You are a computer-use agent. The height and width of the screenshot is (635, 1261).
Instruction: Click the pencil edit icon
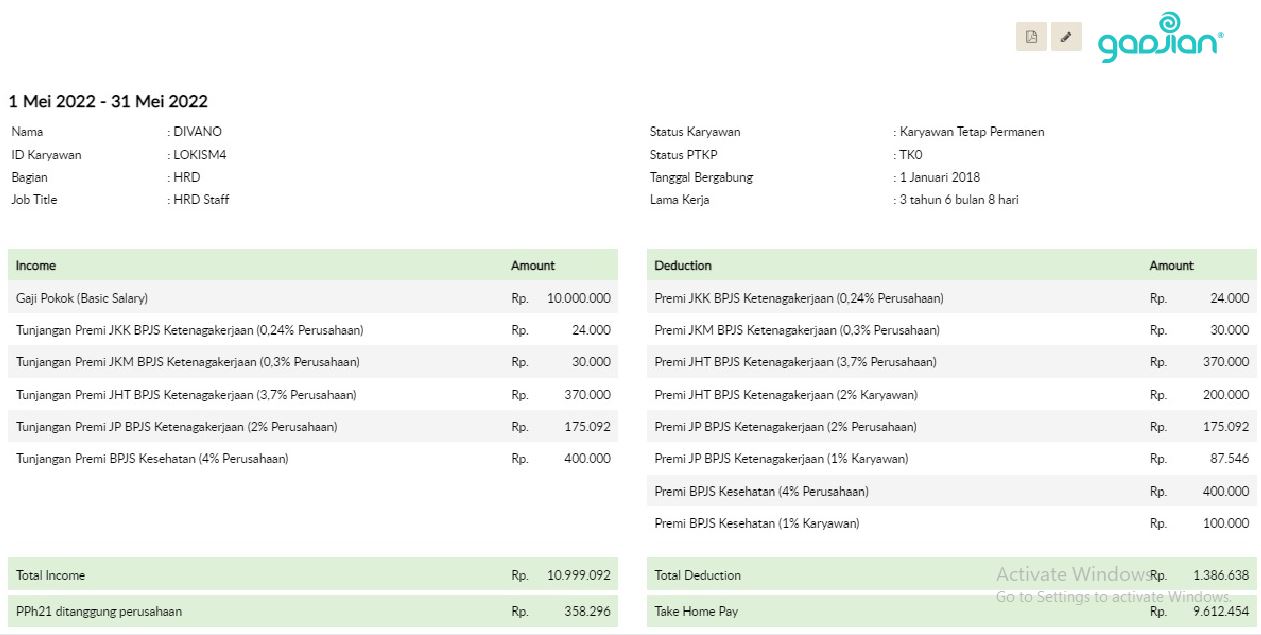[1066, 37]
